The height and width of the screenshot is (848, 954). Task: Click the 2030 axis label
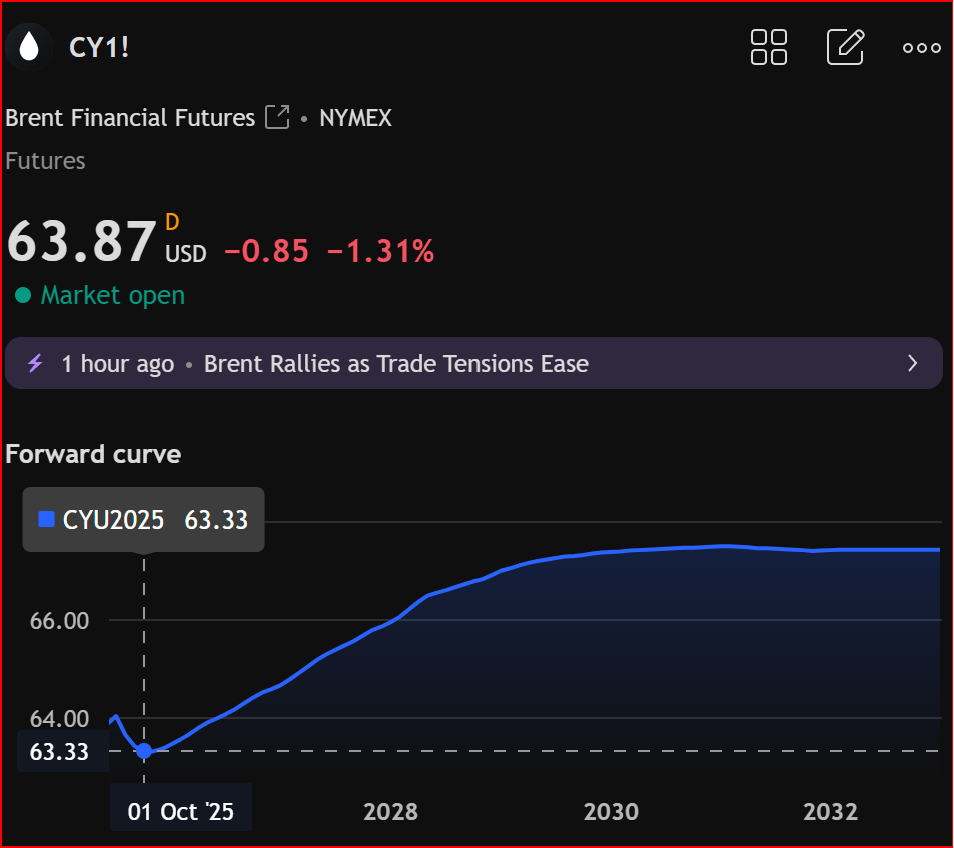pyautogui.click(x=611, y=812)
